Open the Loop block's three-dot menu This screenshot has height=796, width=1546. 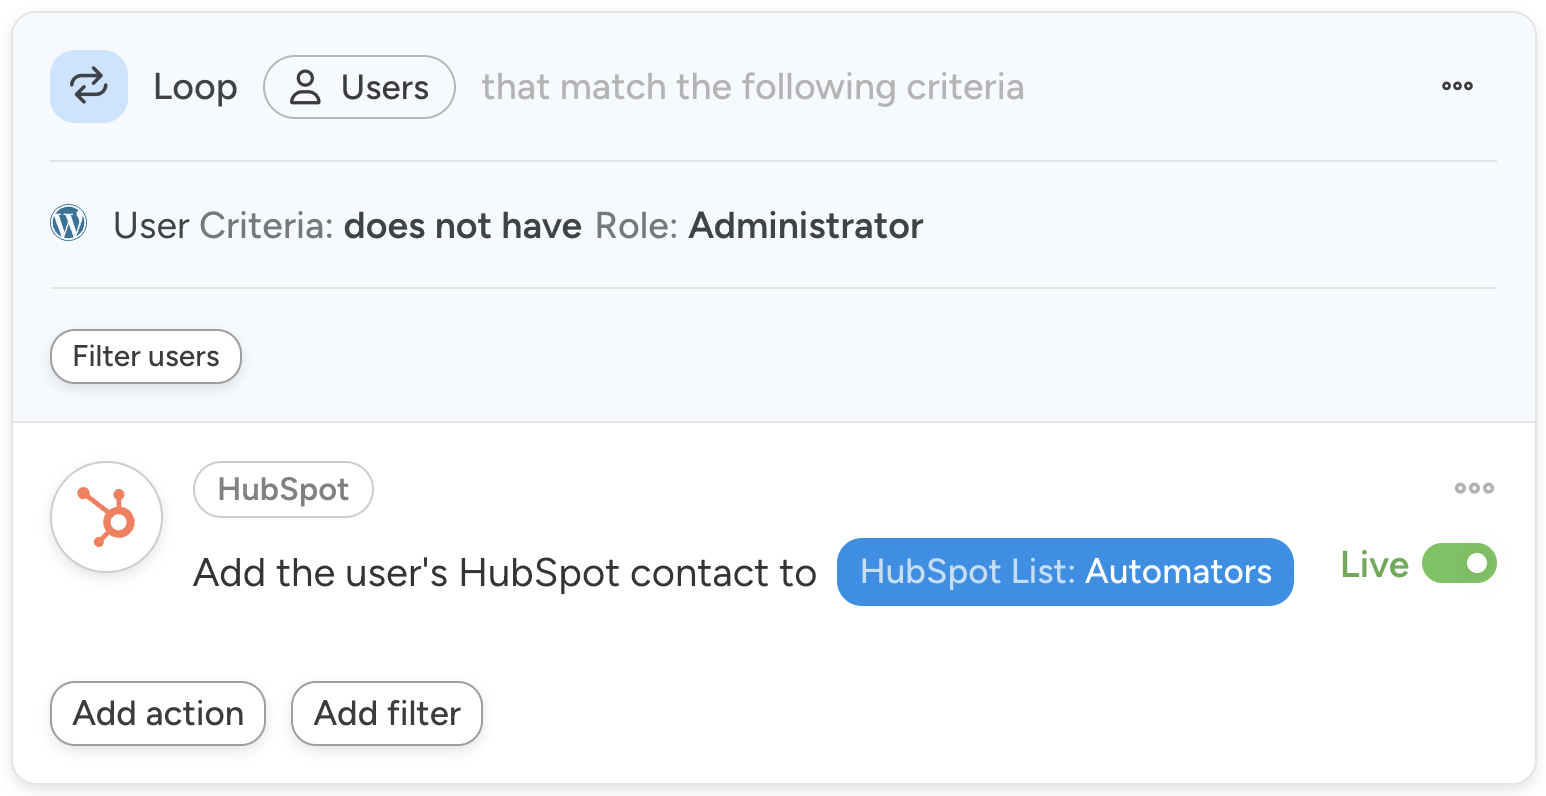click(x=1457, y=87)
